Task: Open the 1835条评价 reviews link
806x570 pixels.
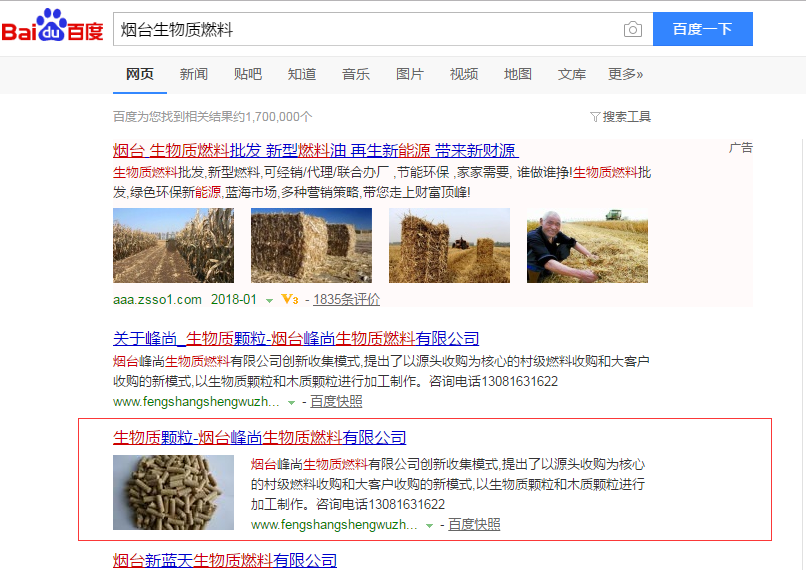Action: pyautogui.click(x=346, y=299)
